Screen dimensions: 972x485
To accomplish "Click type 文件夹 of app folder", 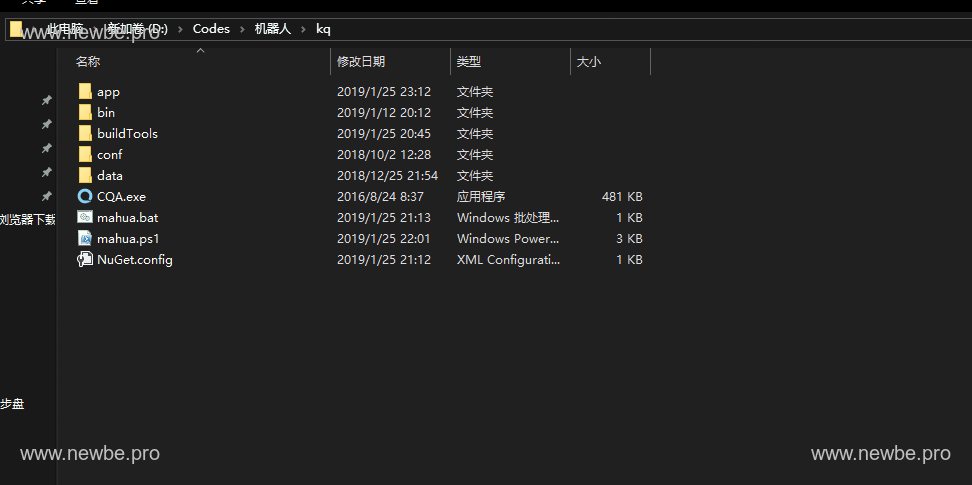I will (475, 92).
